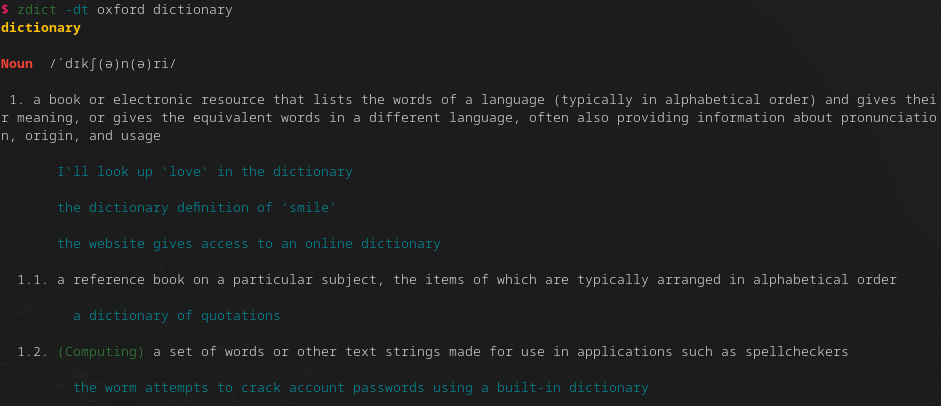Click the pronunciation /ˈdɪkʃ(ə)n(ə)ri/
Viewport: 941px width, 406px height.
coord(113,64)
